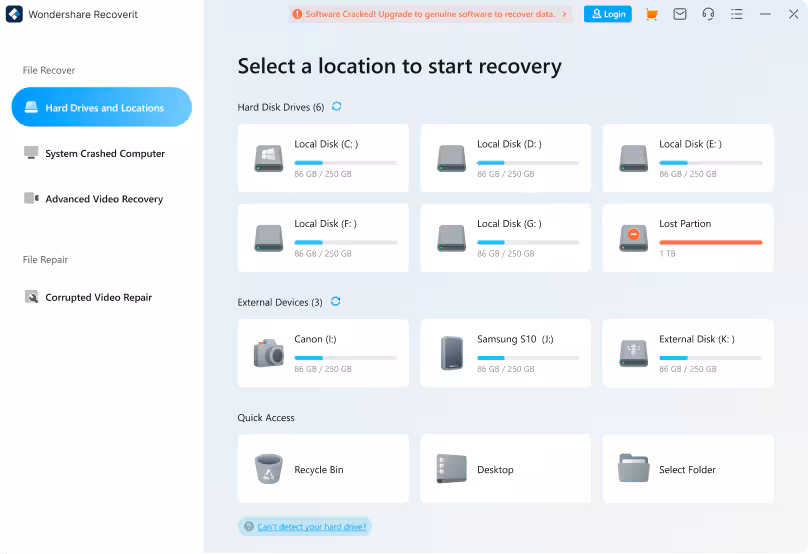
Task: Choose the Desktop quick access label
Action: (x=495, y=469)
